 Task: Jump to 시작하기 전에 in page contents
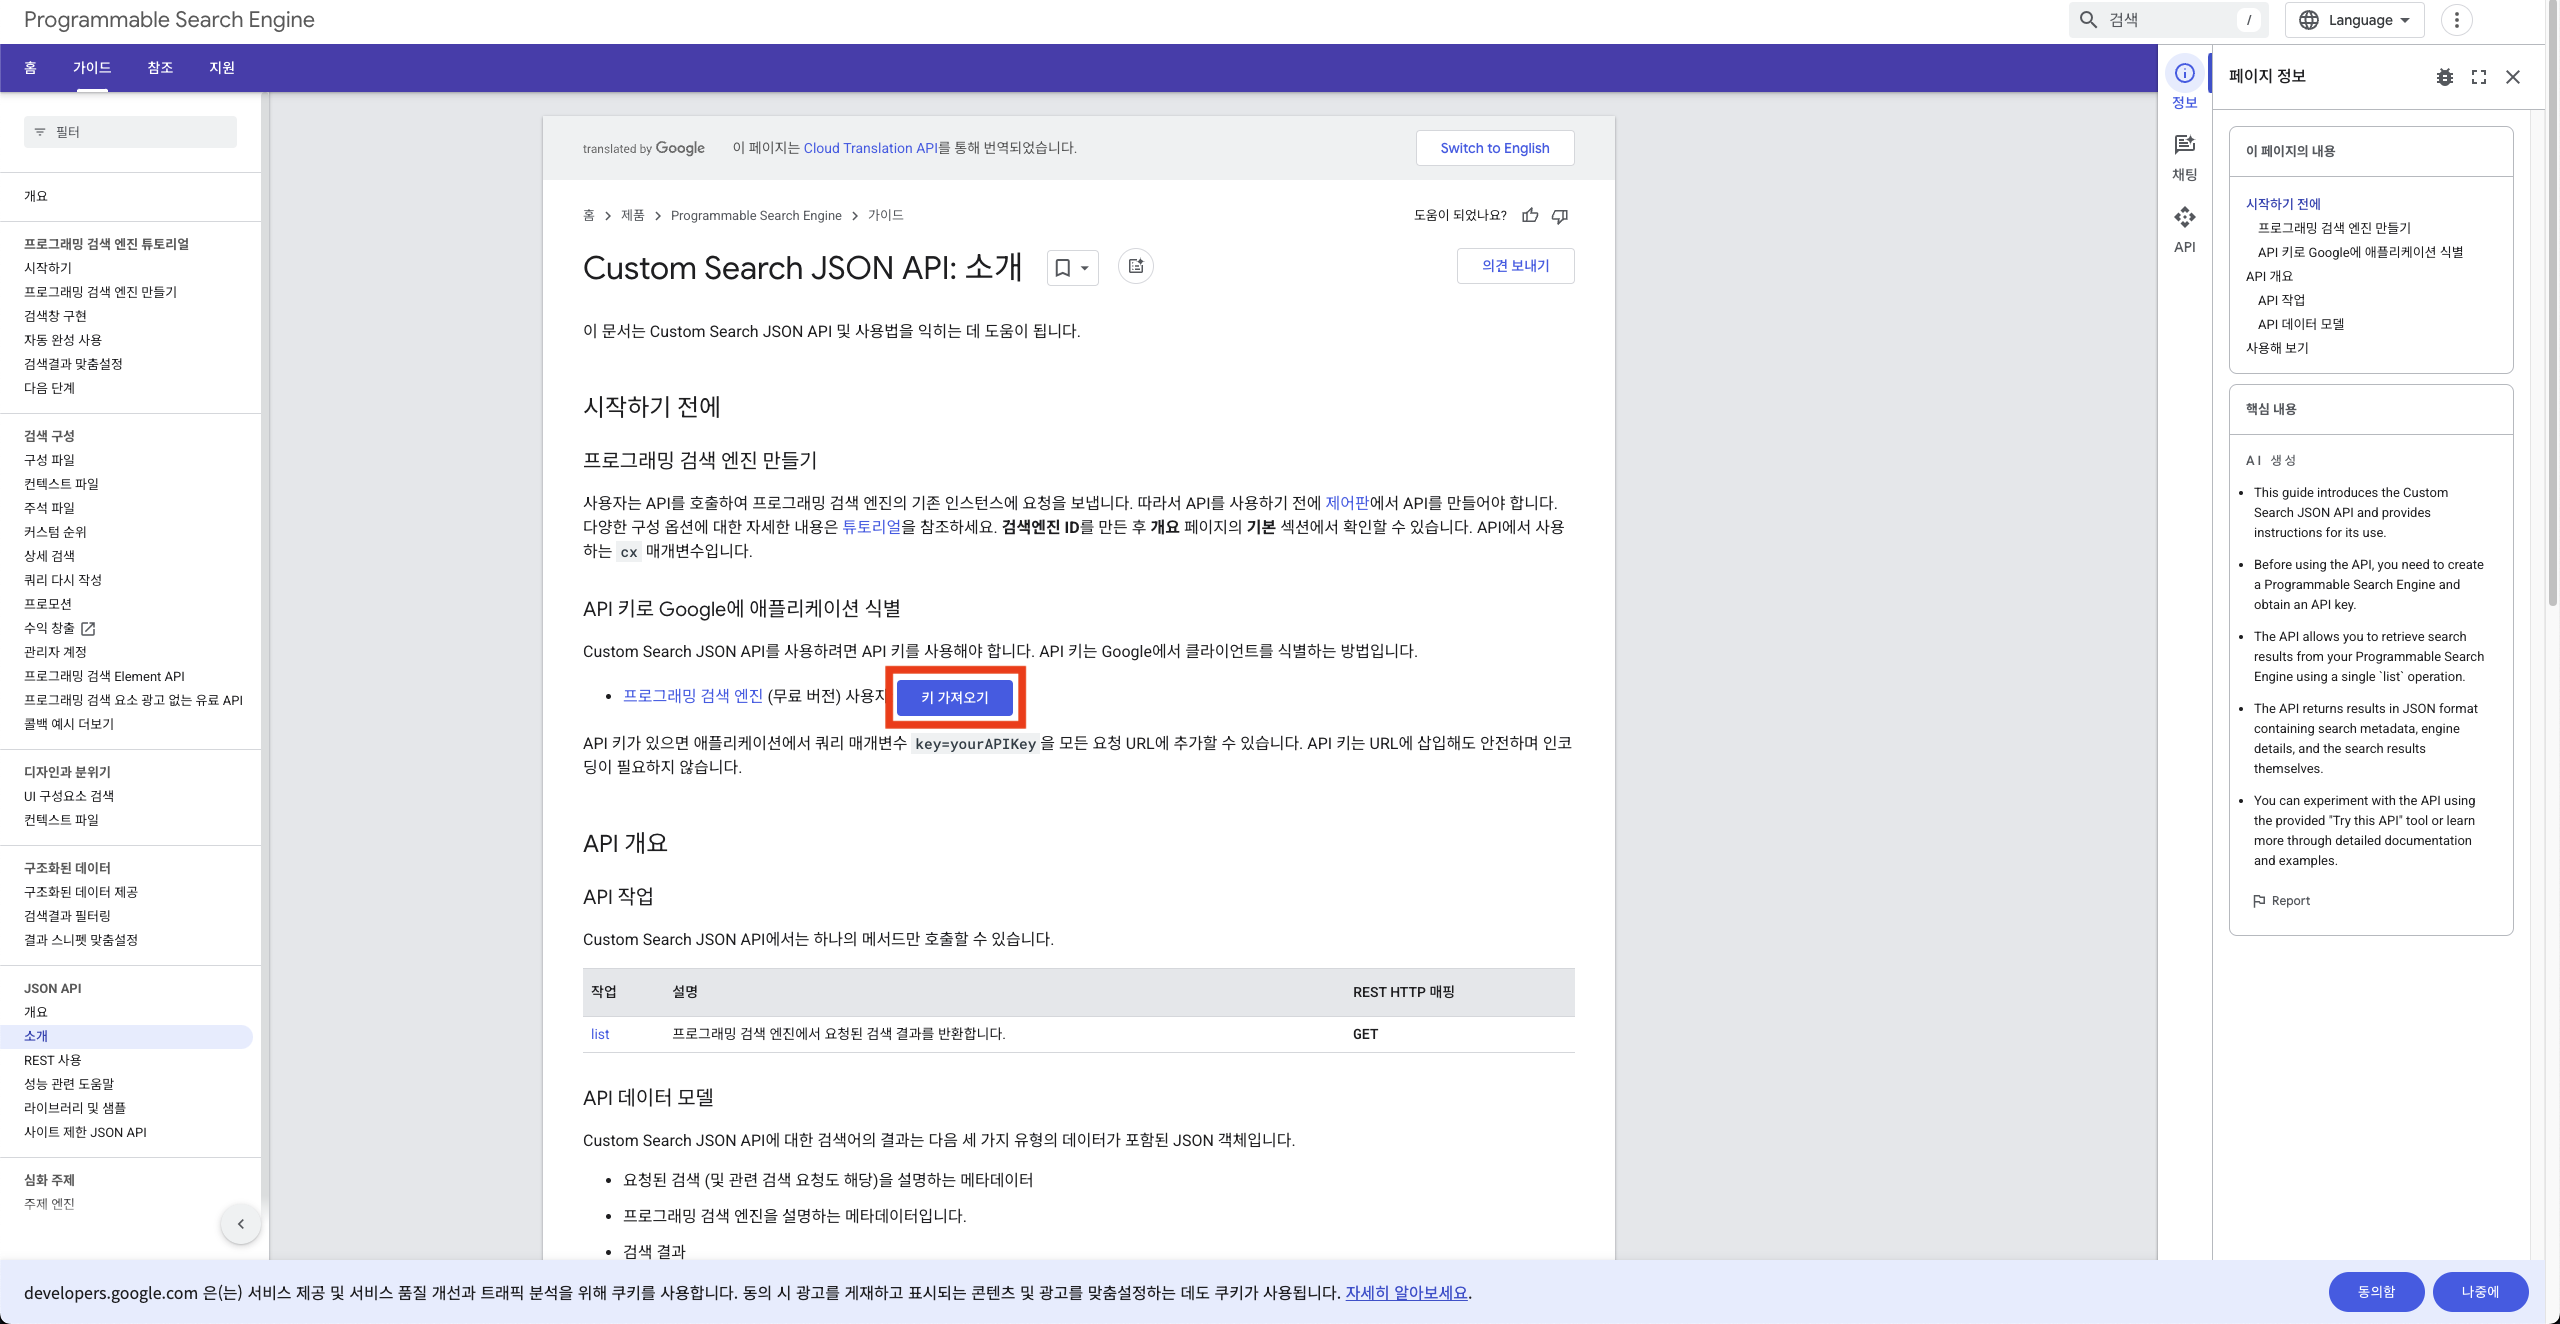pos(2283,204)
